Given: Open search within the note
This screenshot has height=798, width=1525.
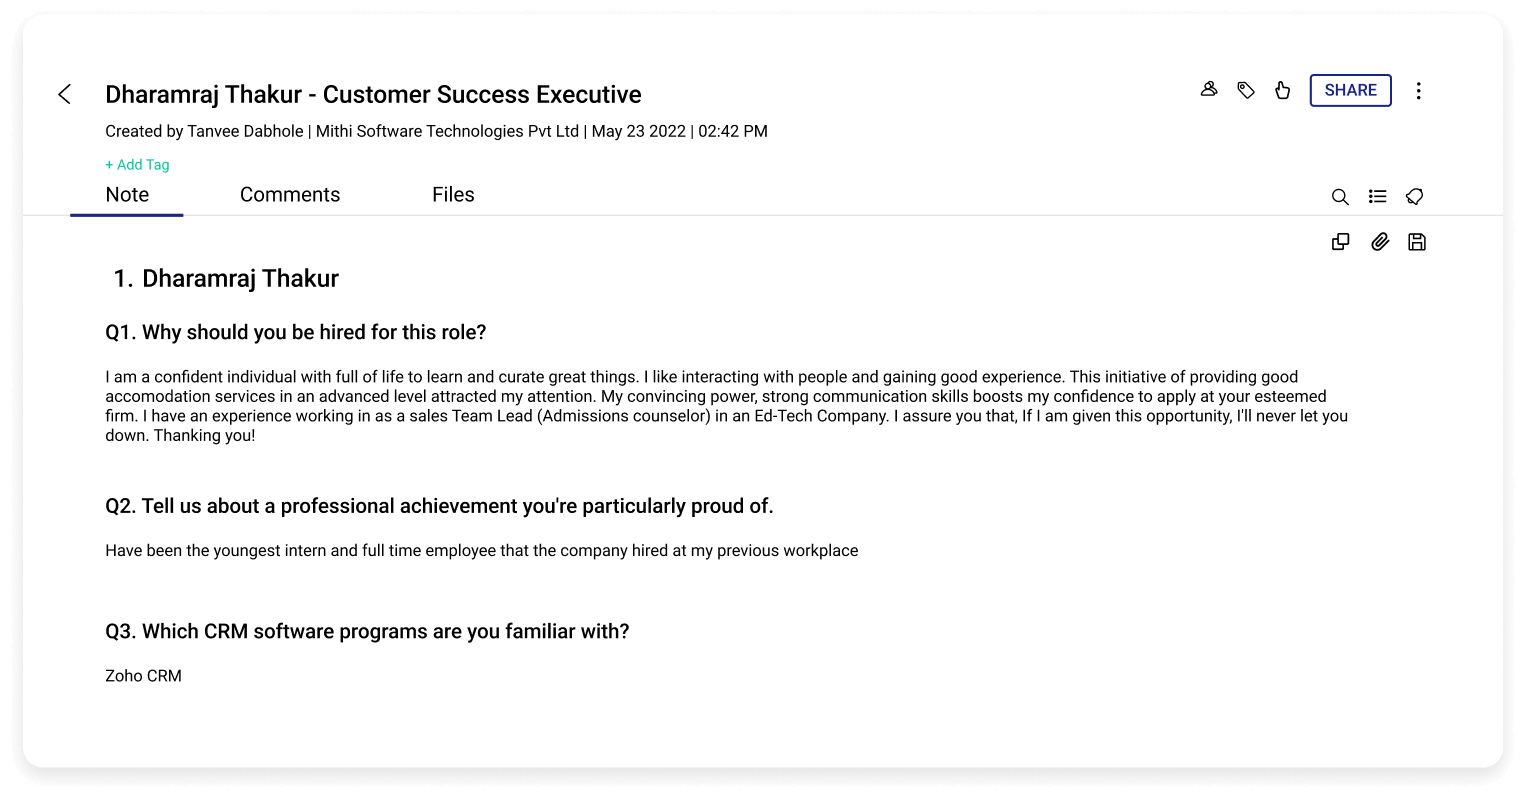Looking at the screenshot, I should point(1340,197).
